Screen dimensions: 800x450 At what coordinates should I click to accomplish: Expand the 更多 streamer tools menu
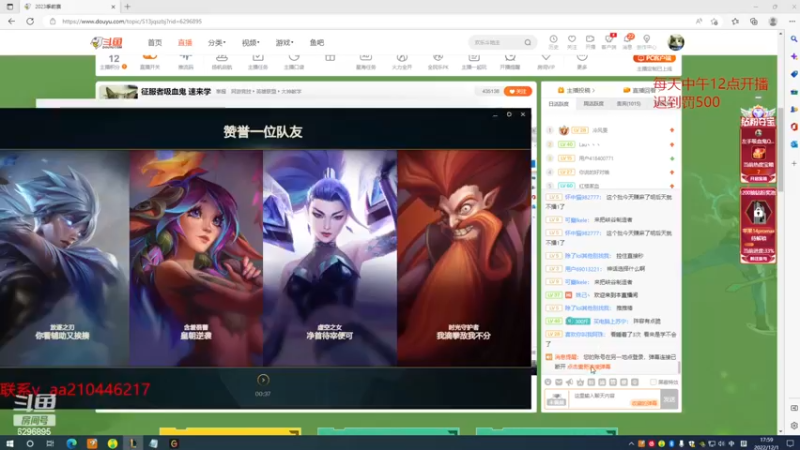(582, 61)
